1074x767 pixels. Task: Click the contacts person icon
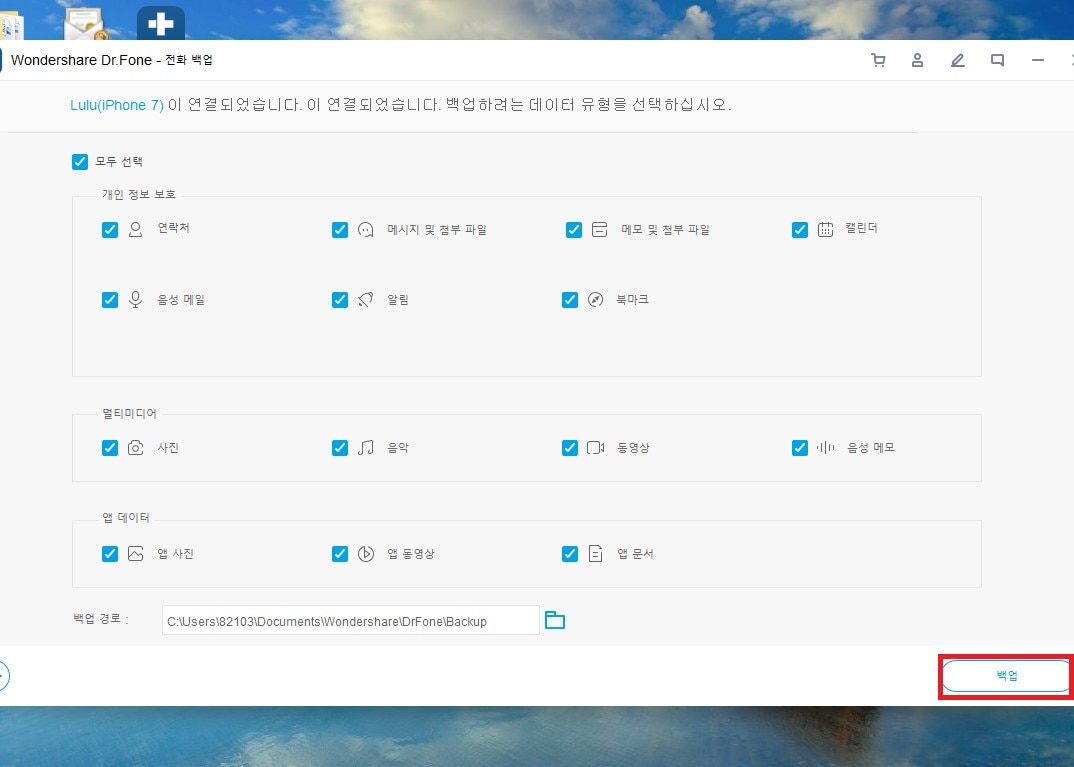point(136,229)
